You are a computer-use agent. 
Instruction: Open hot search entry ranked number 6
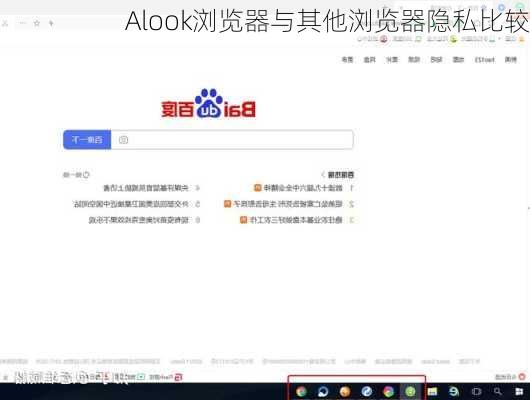144,220
